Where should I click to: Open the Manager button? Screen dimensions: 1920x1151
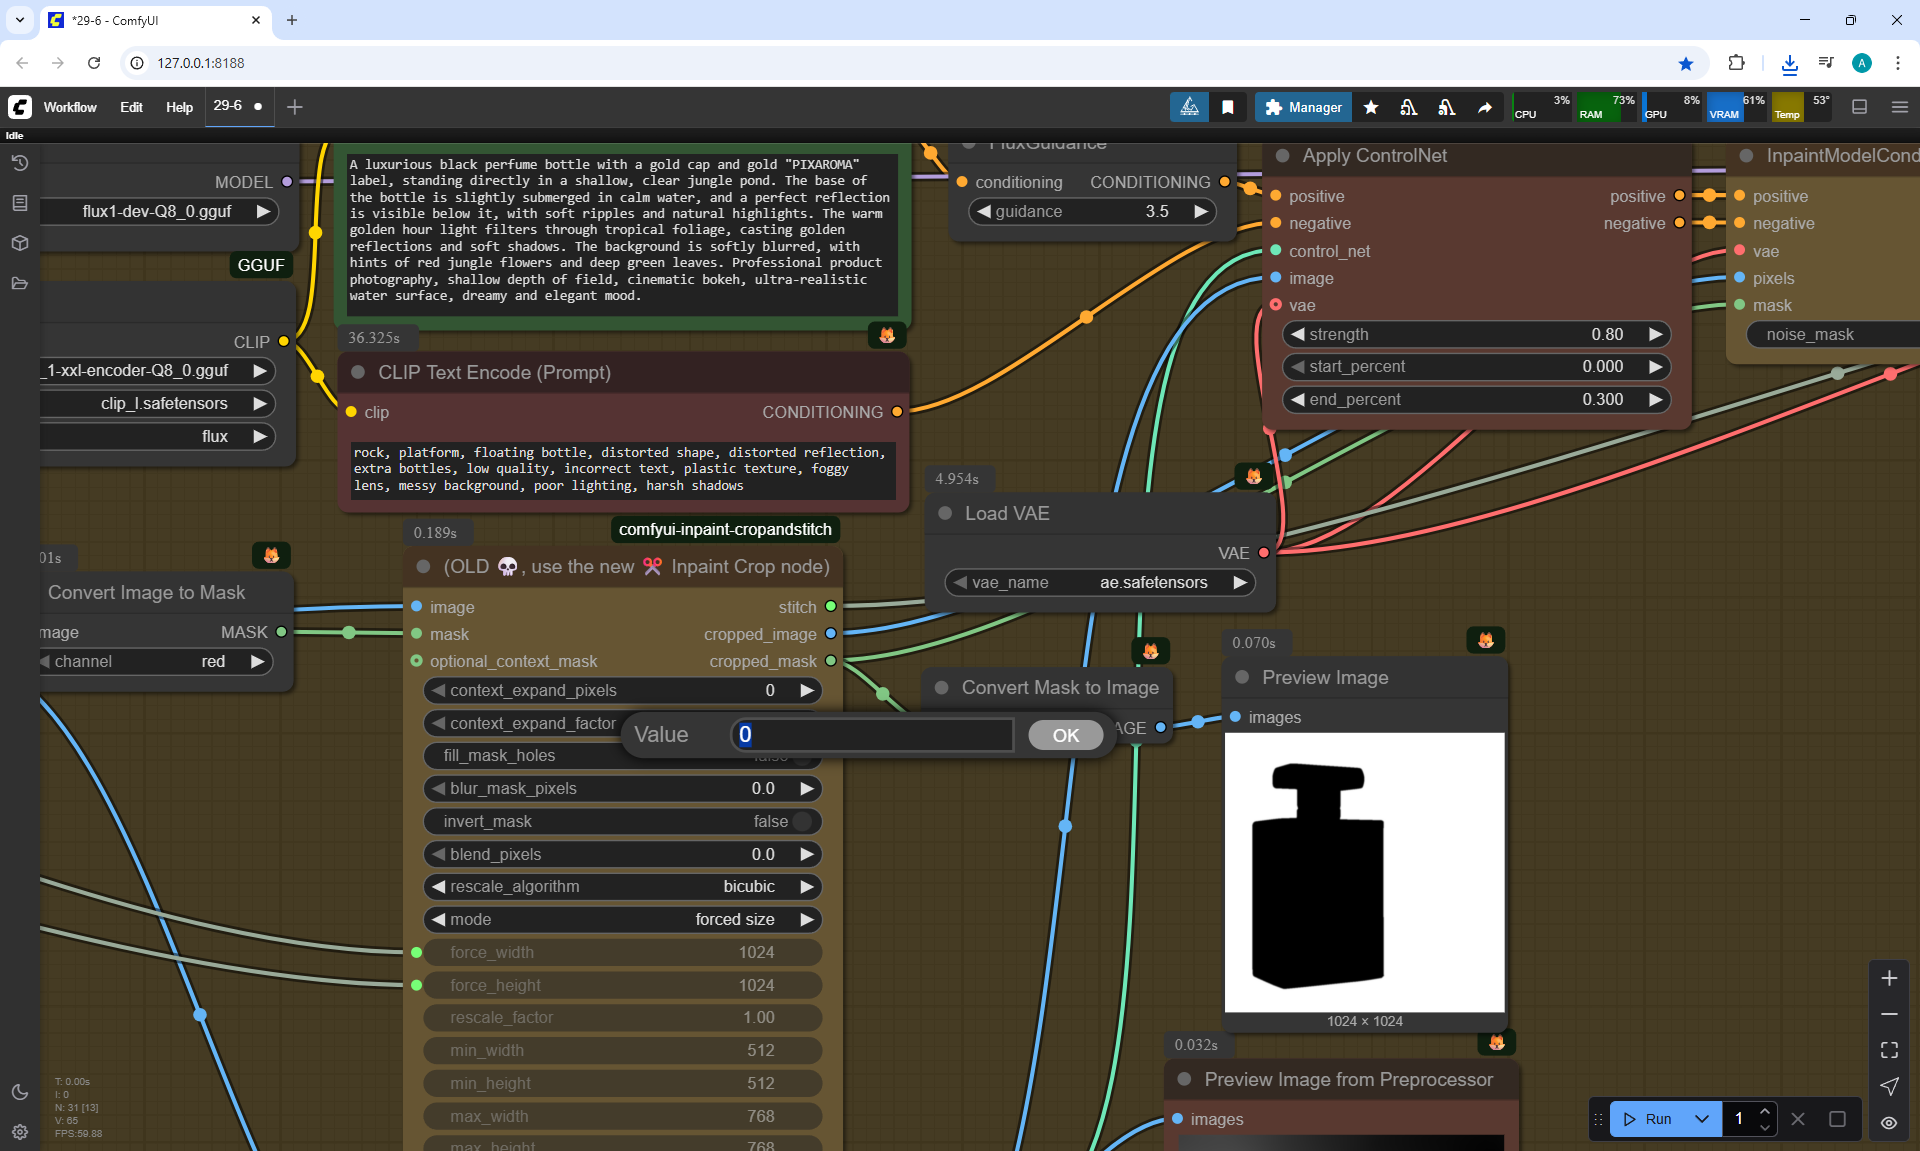click(1303, 107)
